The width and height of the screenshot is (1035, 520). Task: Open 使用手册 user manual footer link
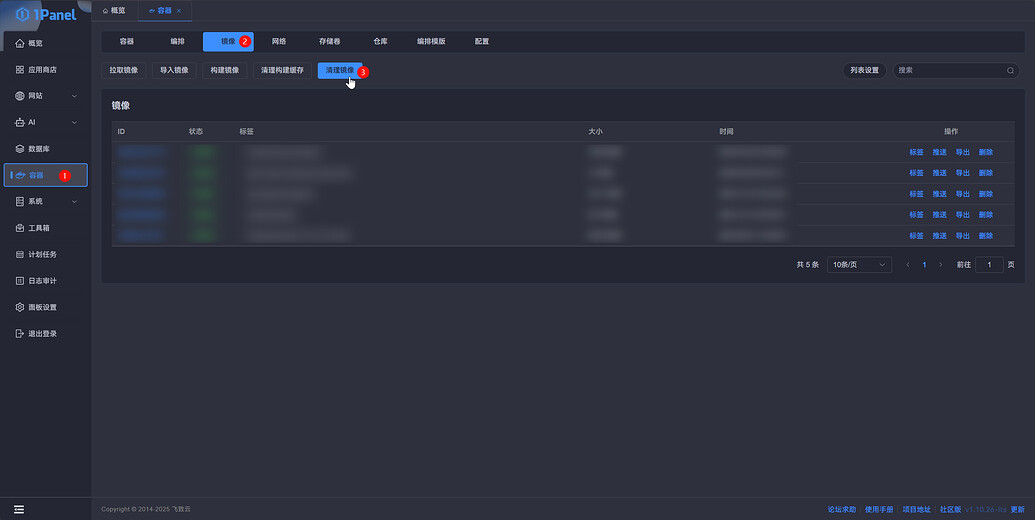(879, 509)
